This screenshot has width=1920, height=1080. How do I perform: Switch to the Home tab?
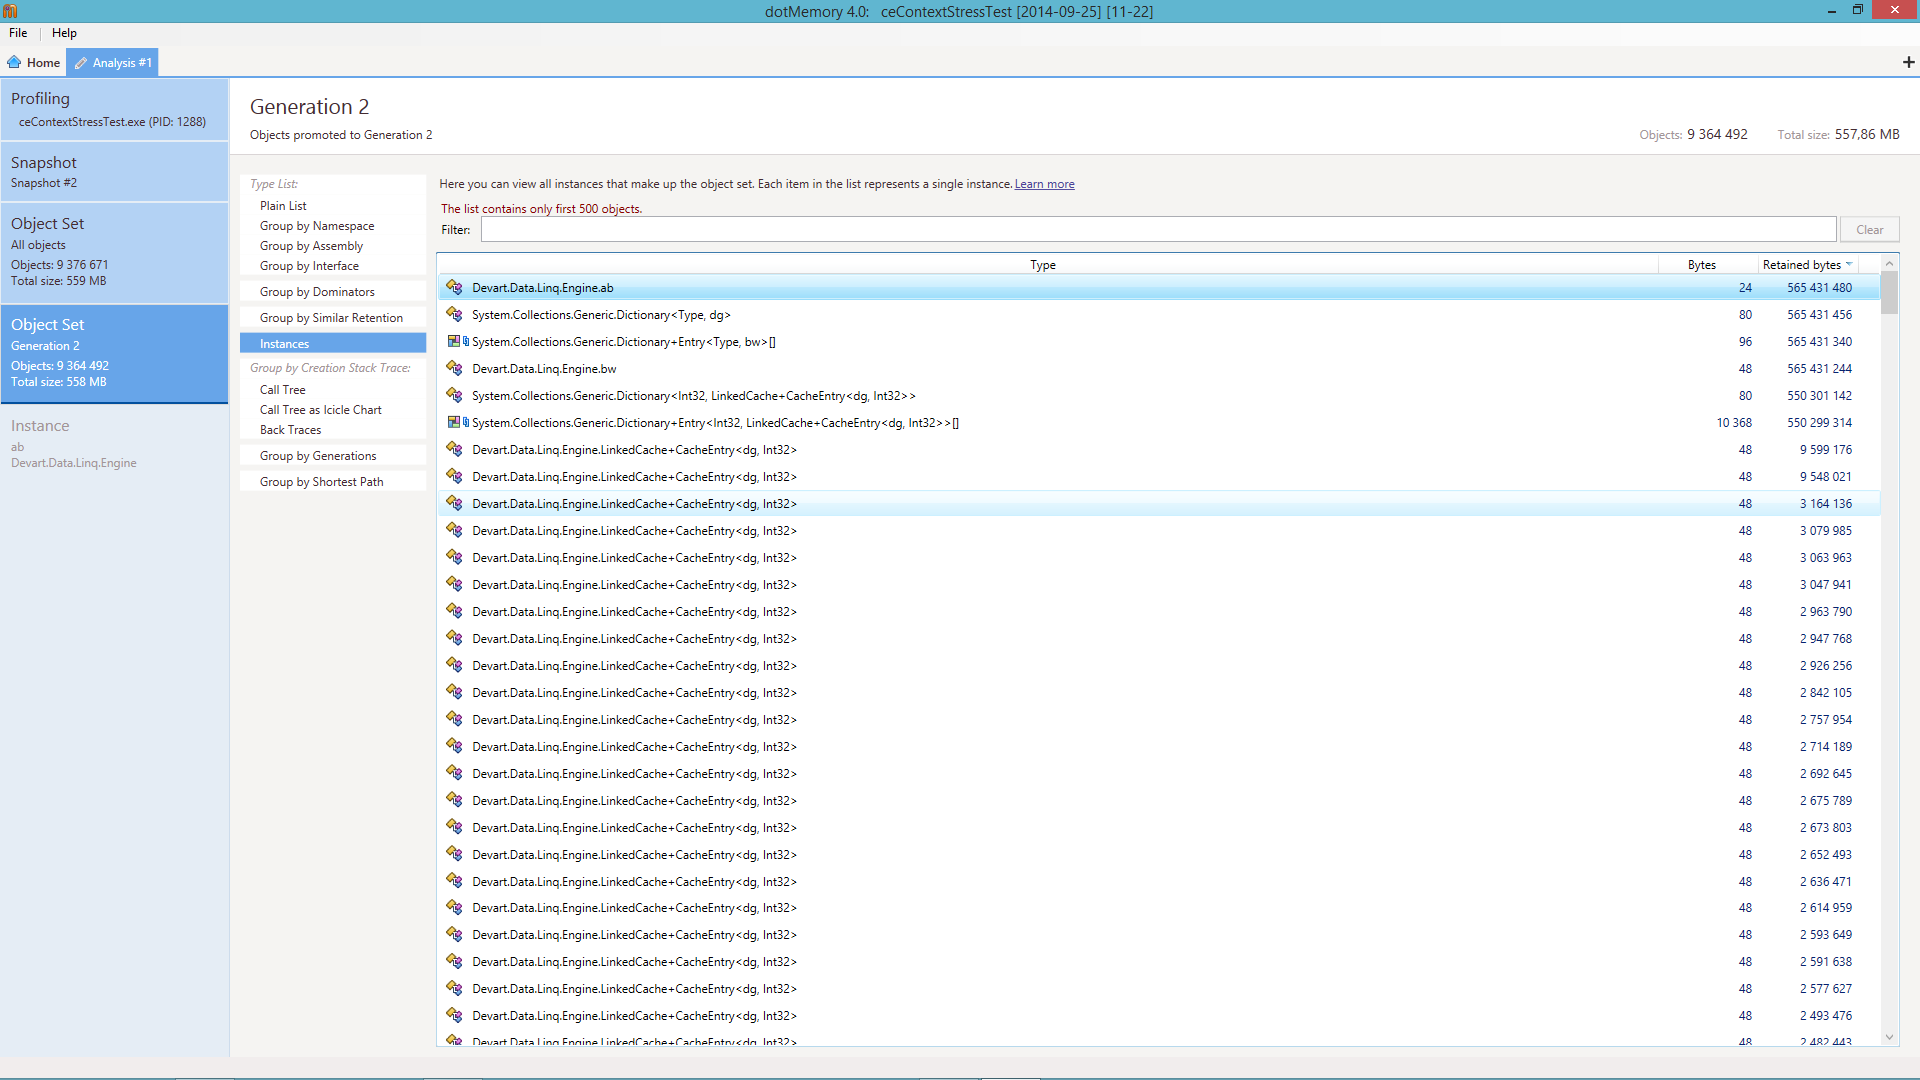click(33, 62)
